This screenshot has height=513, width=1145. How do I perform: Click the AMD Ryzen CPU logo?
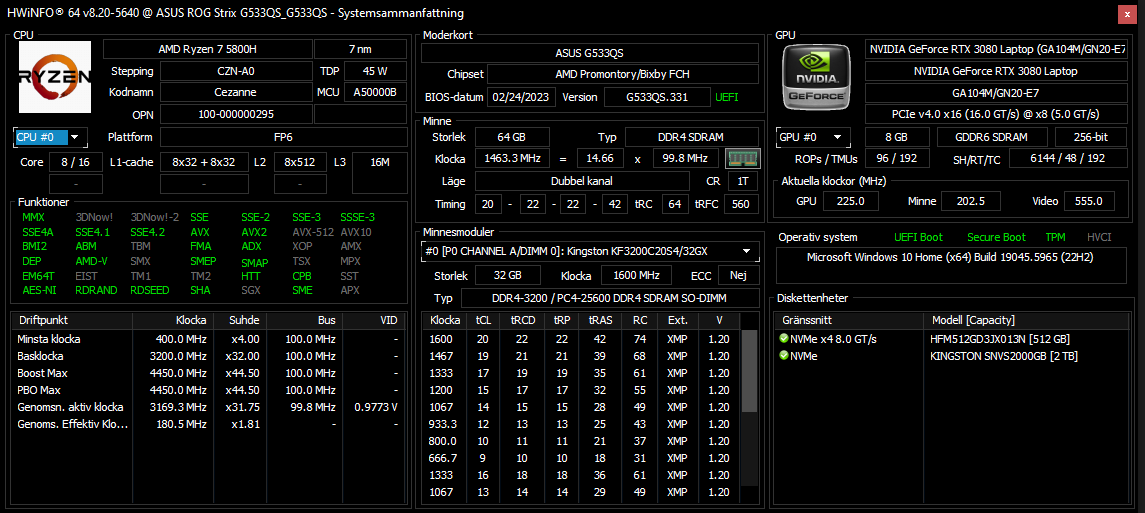55,77
